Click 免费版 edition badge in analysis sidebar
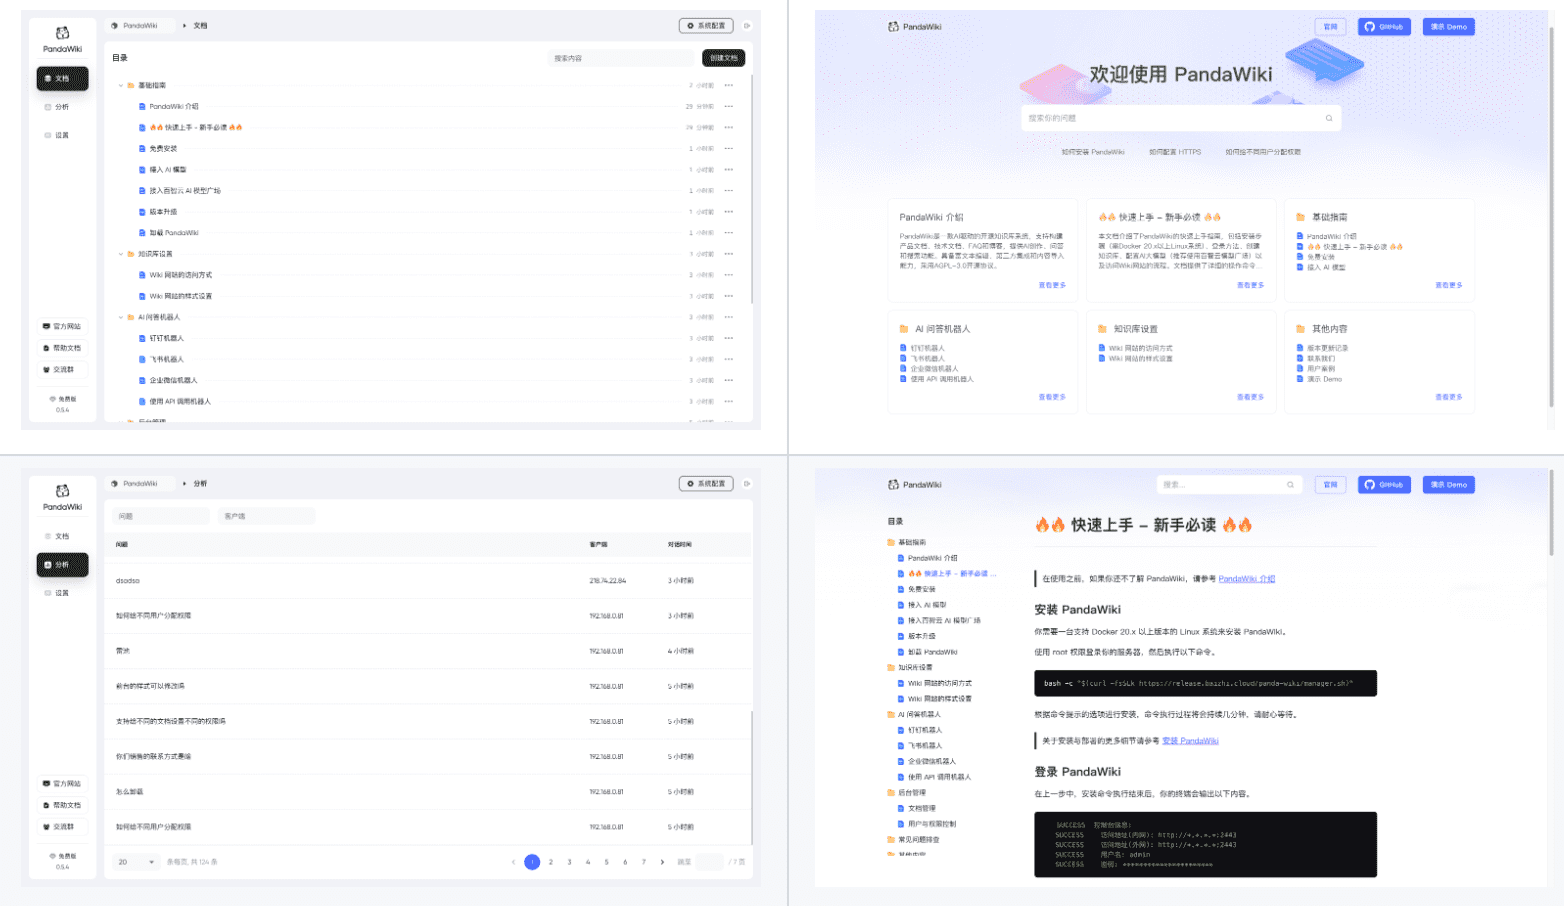1564x906 pixels. (x=63, y=856)
